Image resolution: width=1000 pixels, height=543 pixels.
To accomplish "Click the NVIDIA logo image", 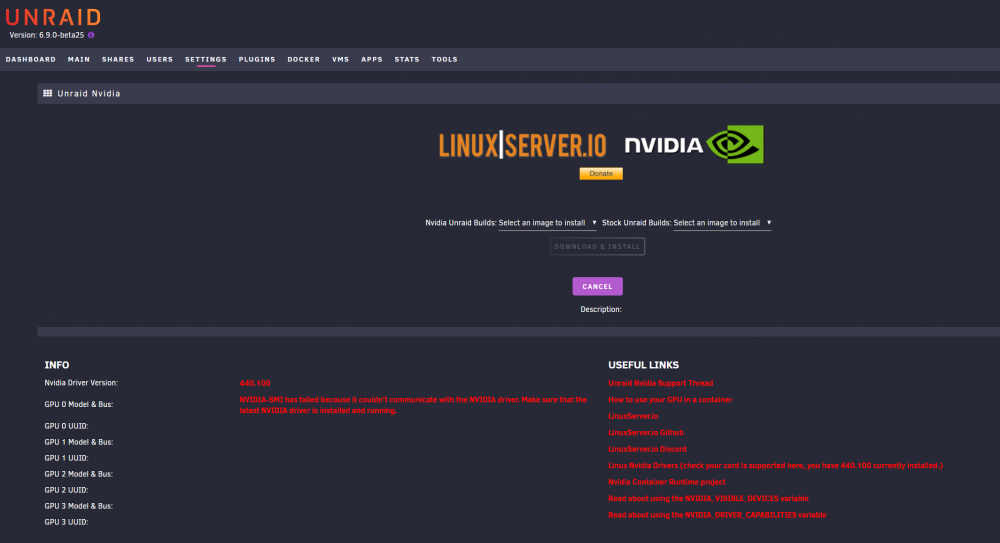I will click(694, 144).
